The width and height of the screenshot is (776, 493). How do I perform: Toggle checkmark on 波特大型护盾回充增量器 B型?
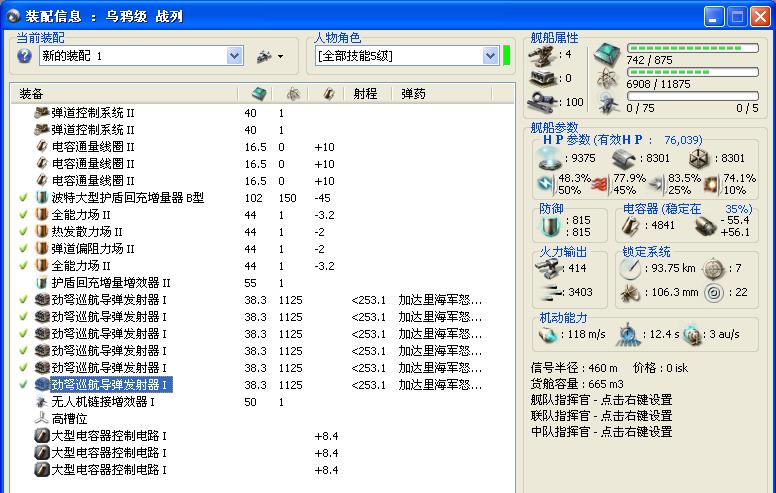23,198
